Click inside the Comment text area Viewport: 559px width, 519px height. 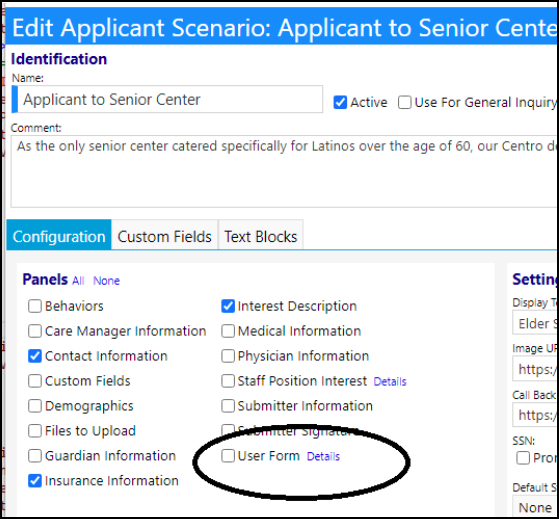[284, 171]
